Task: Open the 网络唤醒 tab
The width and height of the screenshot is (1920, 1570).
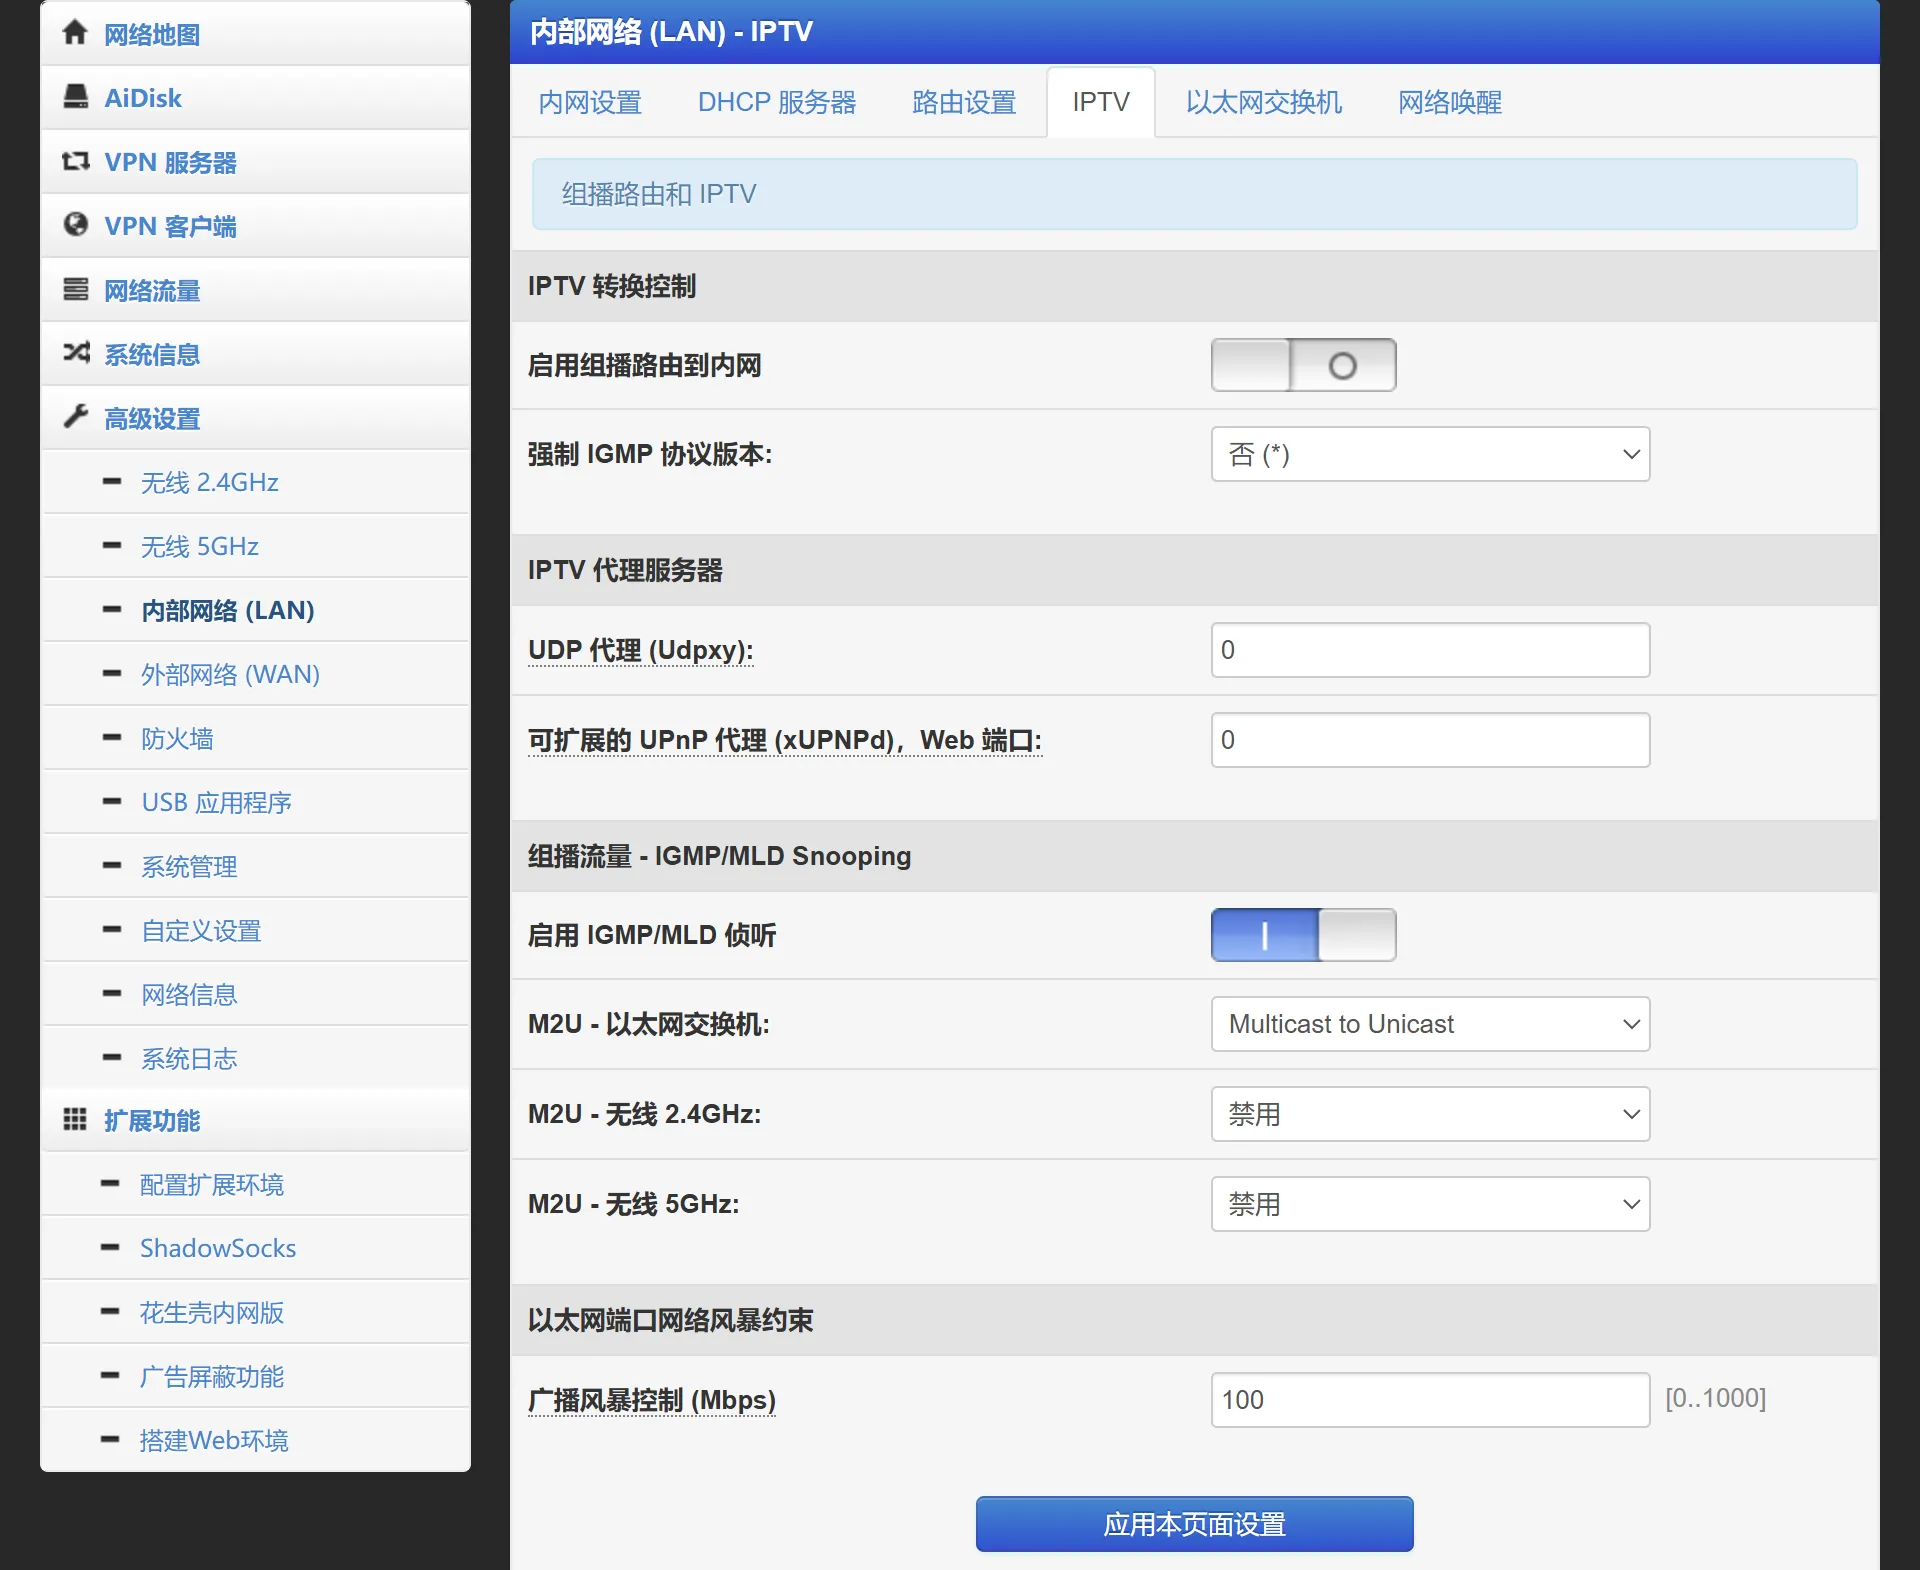Action: pyautogui.click(x=1450, y=102)
